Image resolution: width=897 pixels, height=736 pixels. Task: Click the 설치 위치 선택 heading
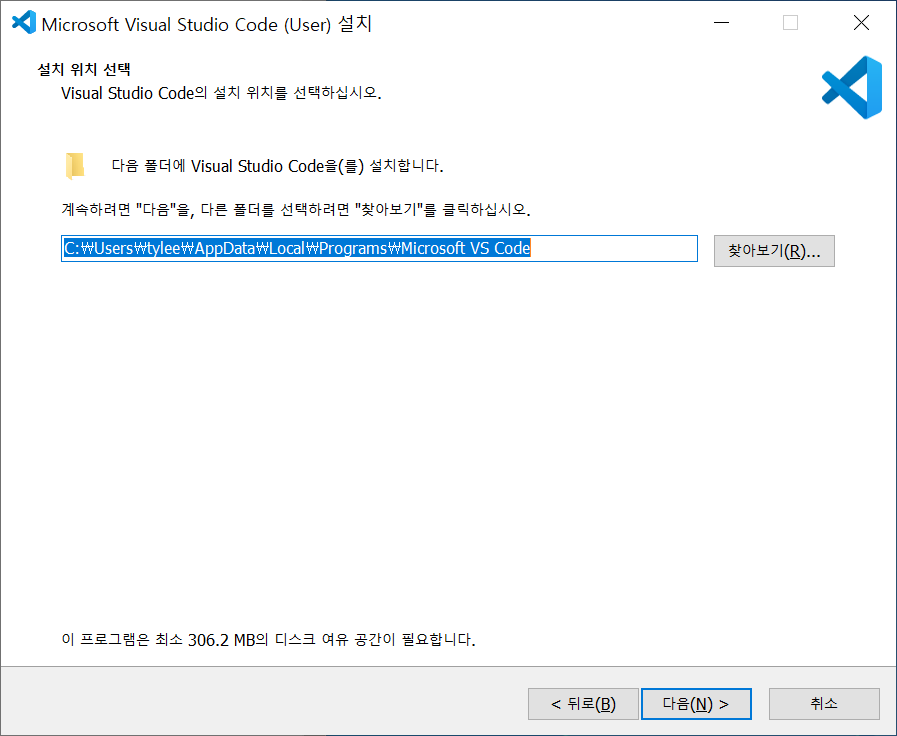pyautogui.click(x=84, y=69)
